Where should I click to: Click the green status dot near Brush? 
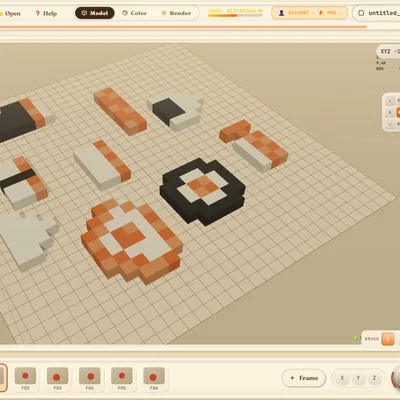click(x=355, y=338)
